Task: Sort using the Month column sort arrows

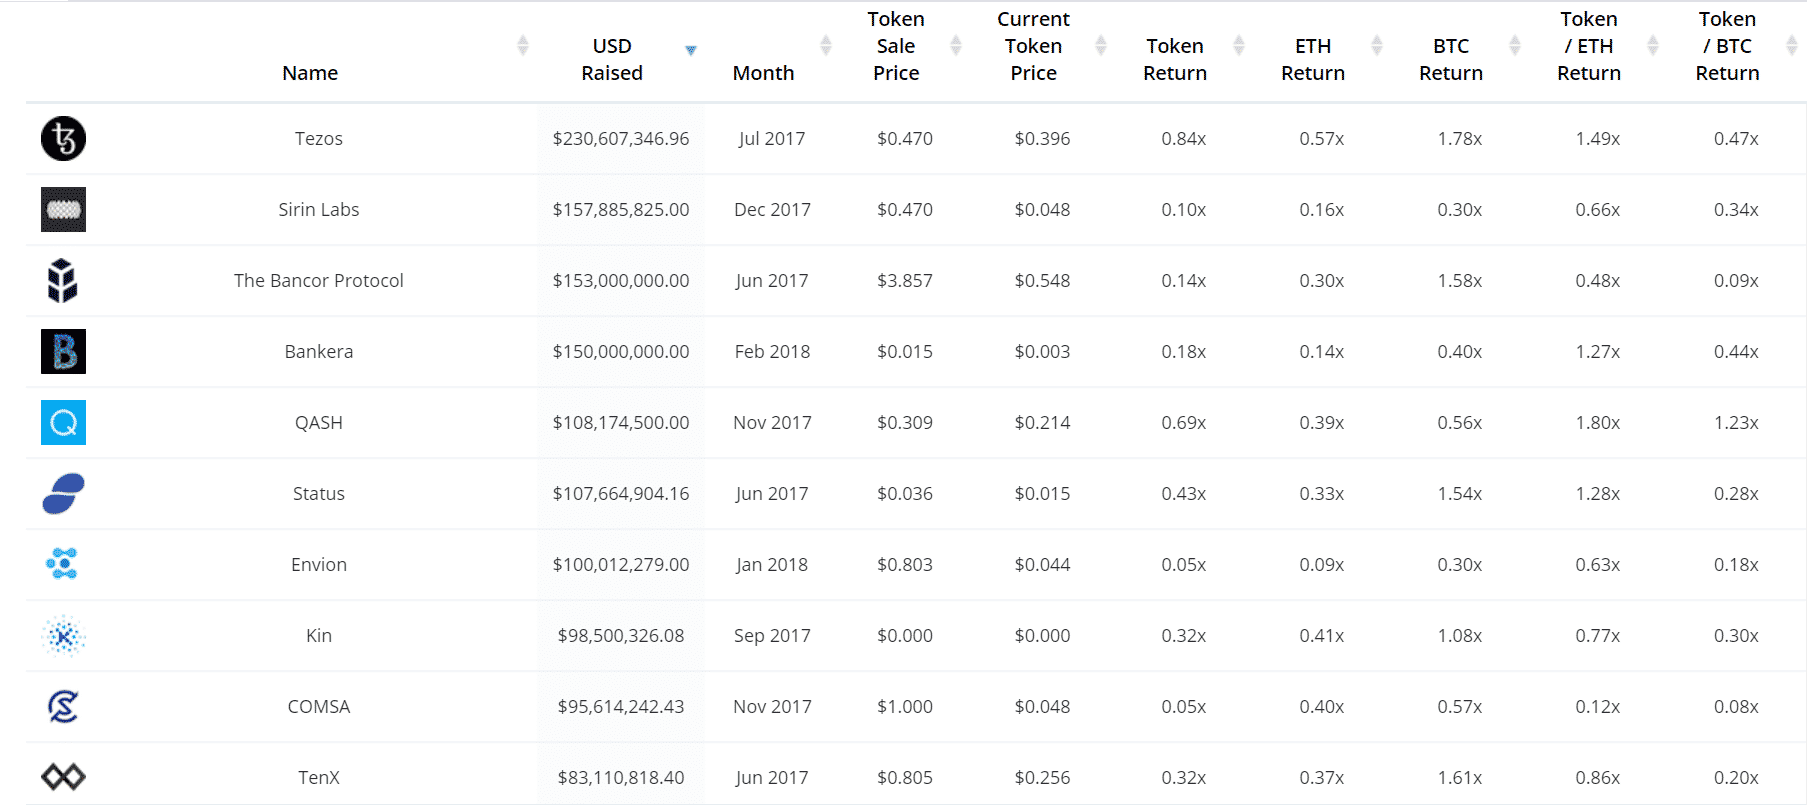Action: pos(826,45)
